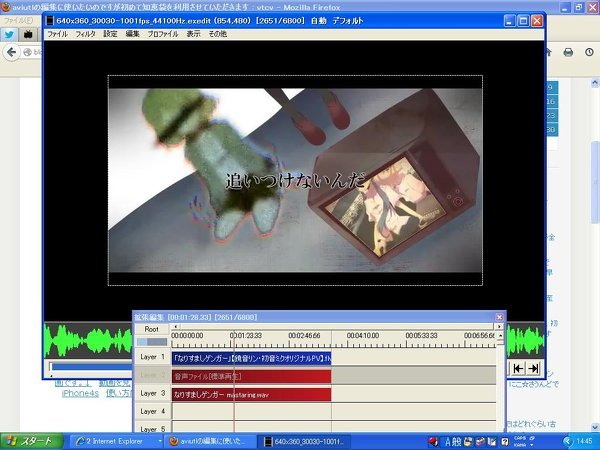Expand Internet Explorer taskbar group arrow
Viewport: 600px width, 450px height.
(160, 441)
